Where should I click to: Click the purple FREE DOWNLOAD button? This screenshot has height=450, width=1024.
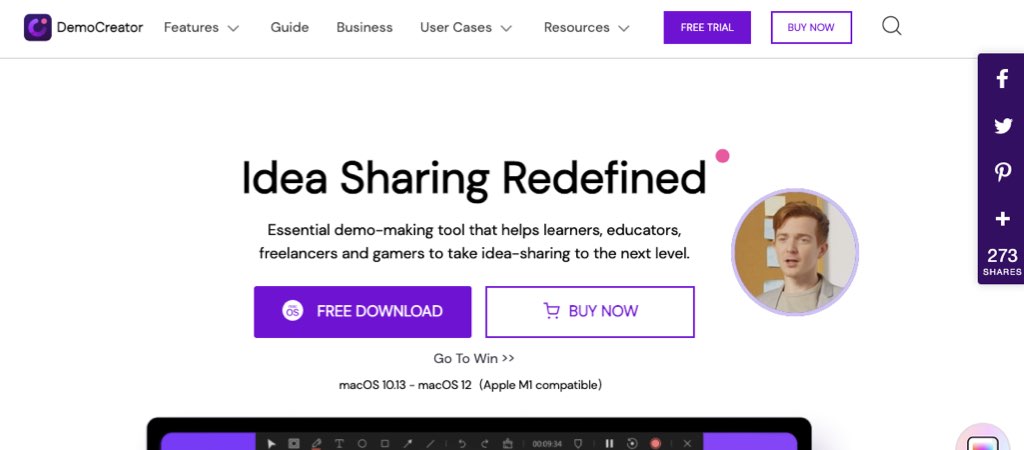click(362, 312)
